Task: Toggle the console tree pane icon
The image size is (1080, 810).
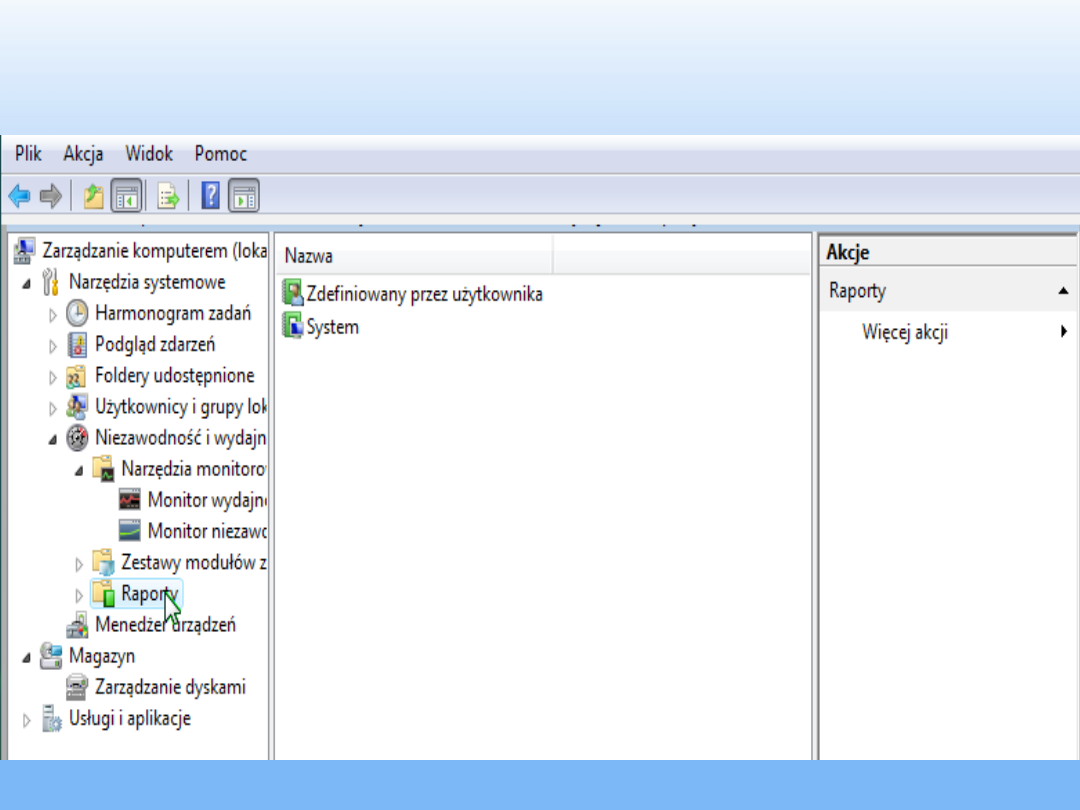Action: tap(126, 195)
